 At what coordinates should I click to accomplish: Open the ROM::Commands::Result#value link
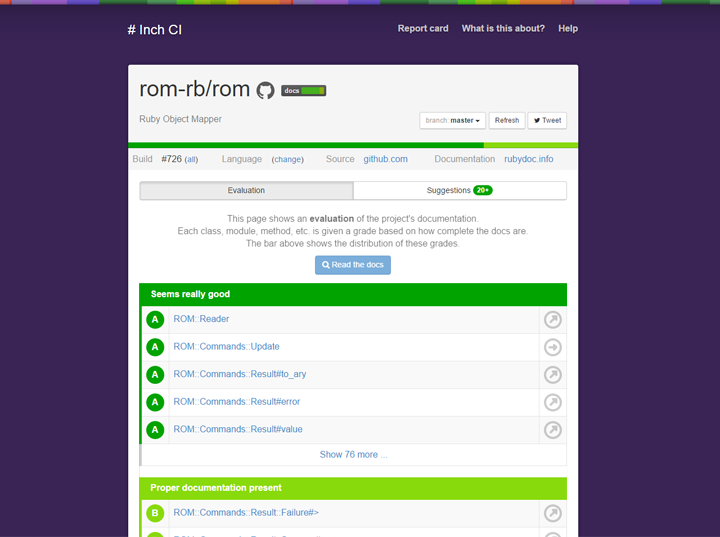238,429
